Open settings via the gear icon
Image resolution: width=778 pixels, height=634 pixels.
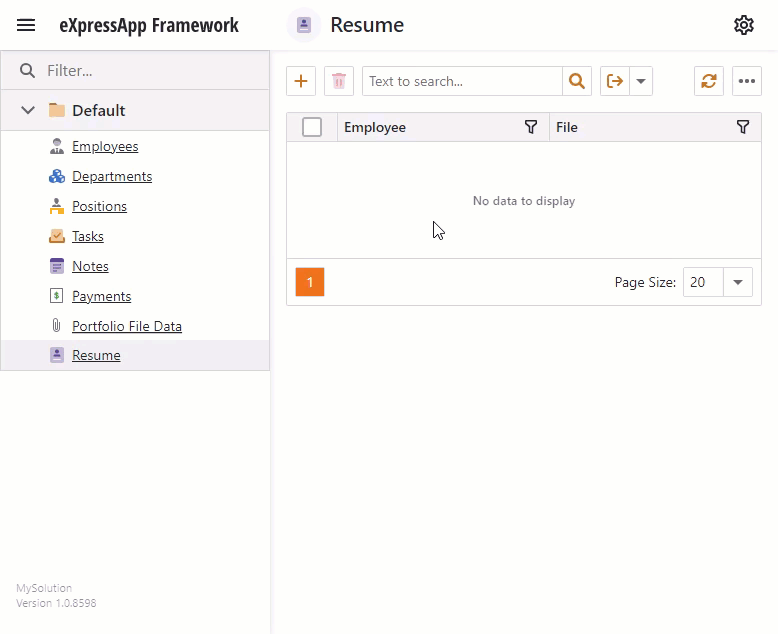(x=744, y=25)
